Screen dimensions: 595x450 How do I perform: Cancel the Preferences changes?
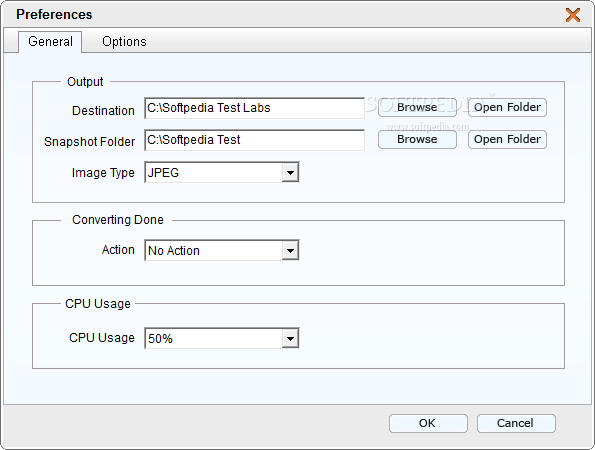point(516,423)
